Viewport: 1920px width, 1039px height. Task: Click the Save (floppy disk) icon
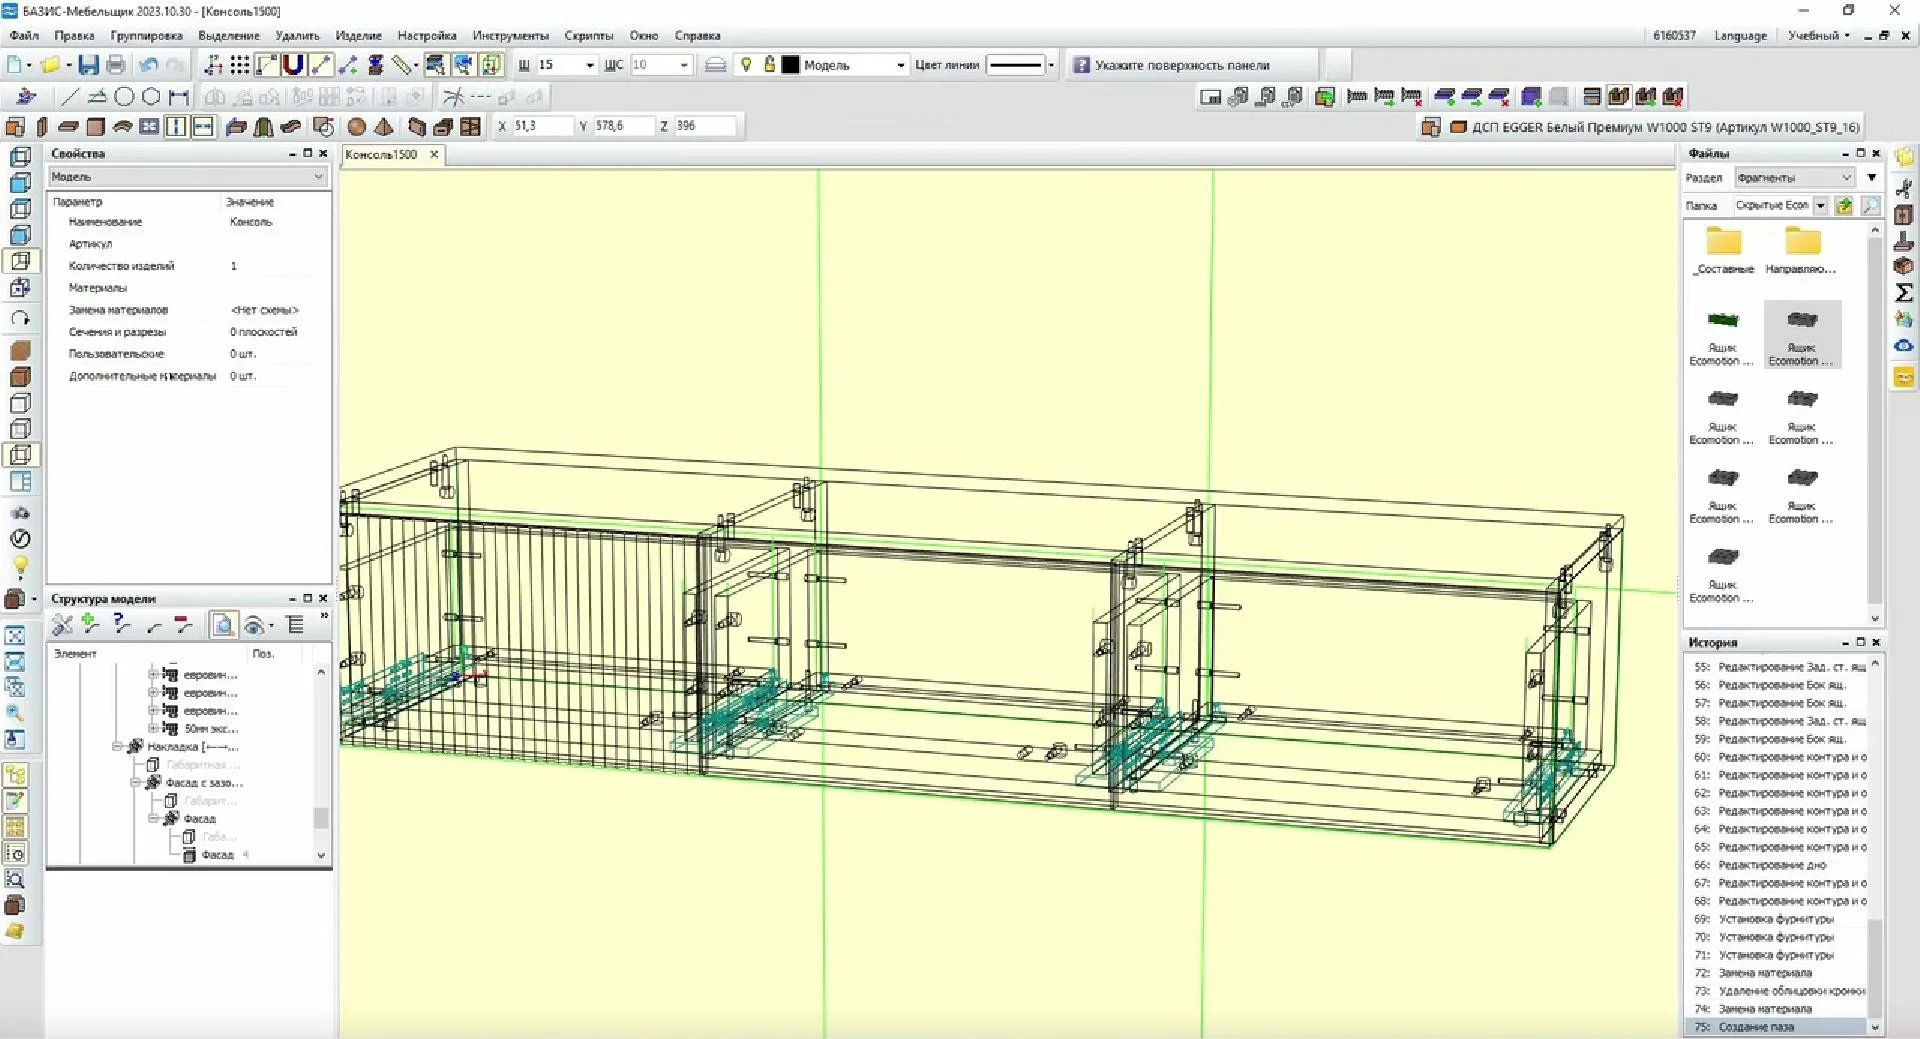89,65
